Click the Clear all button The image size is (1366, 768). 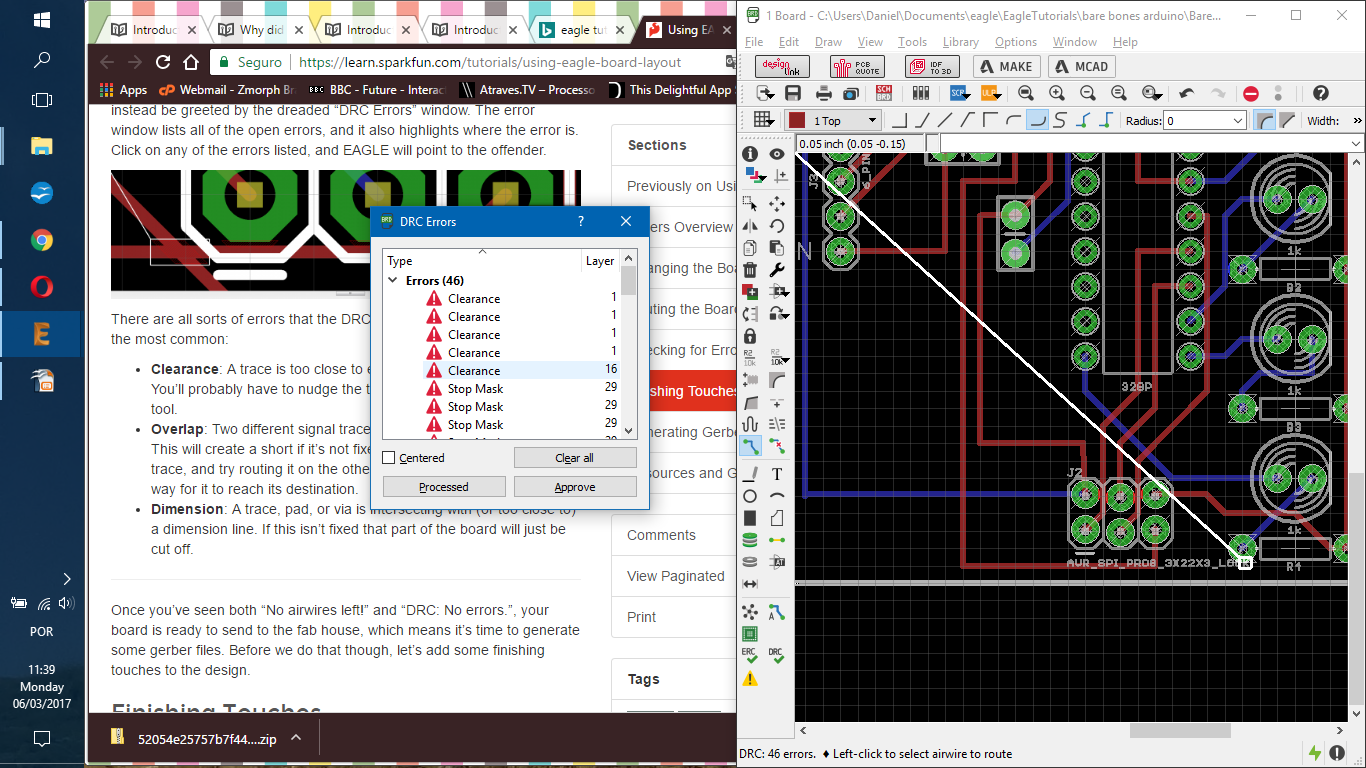pos(574,458)
